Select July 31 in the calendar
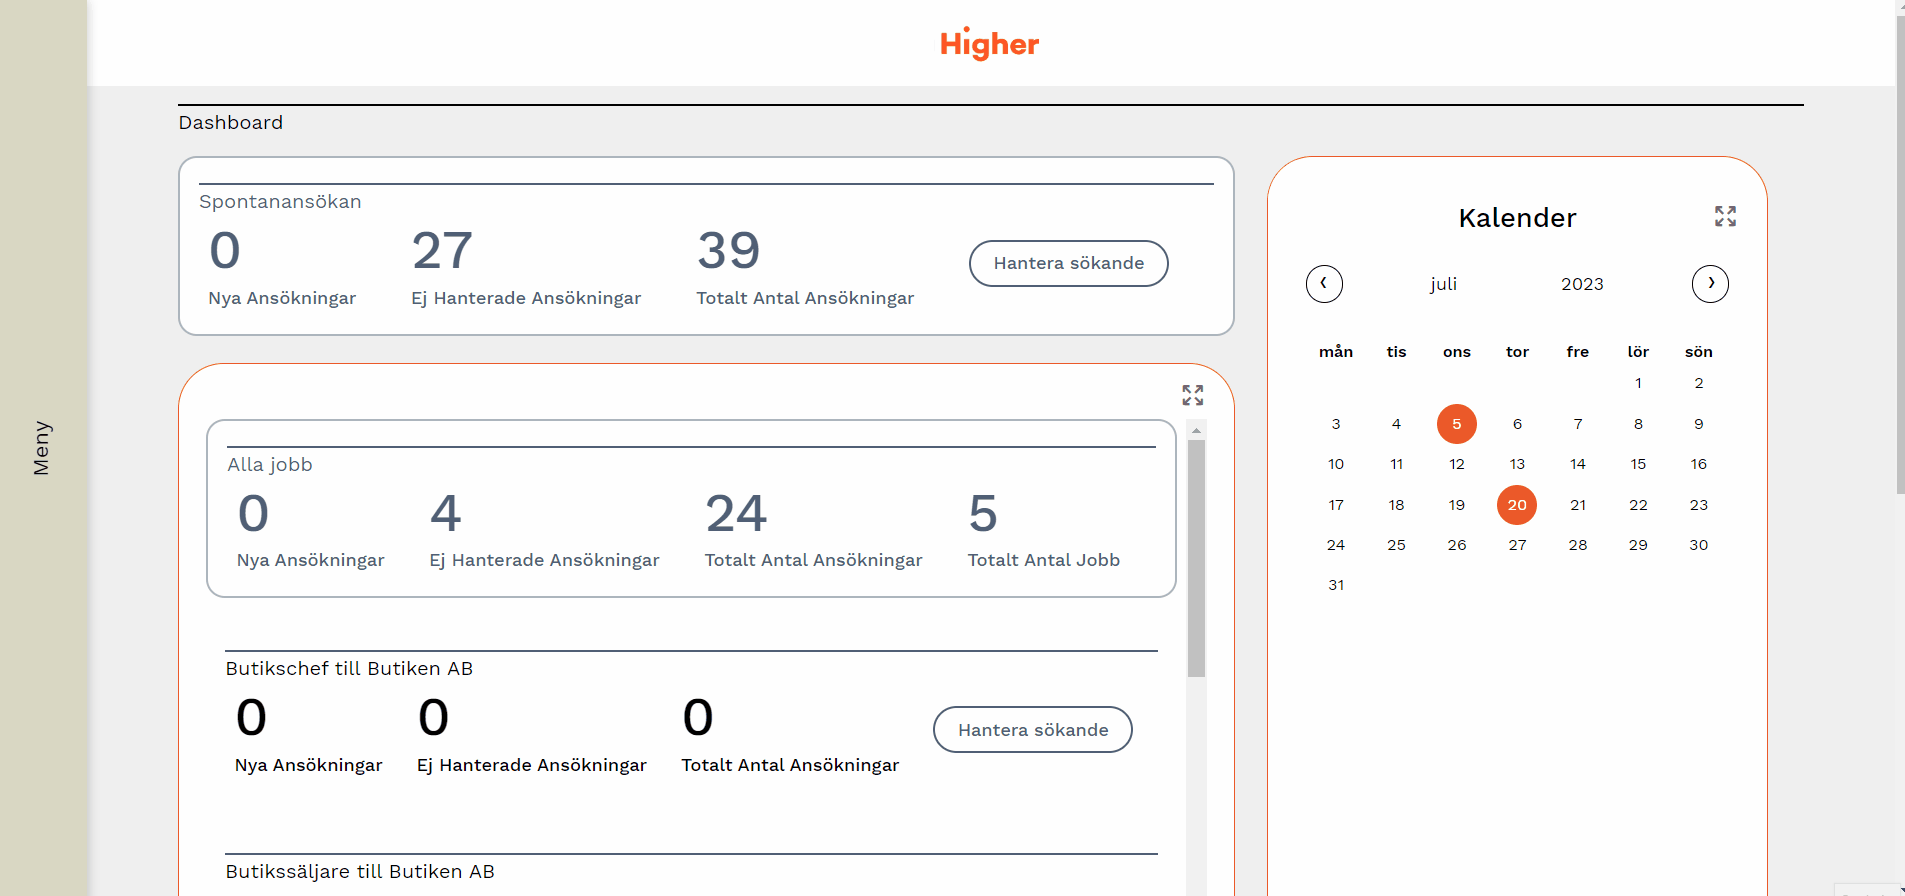This screenshot has height=896, width=1905. coord(1336,585)
